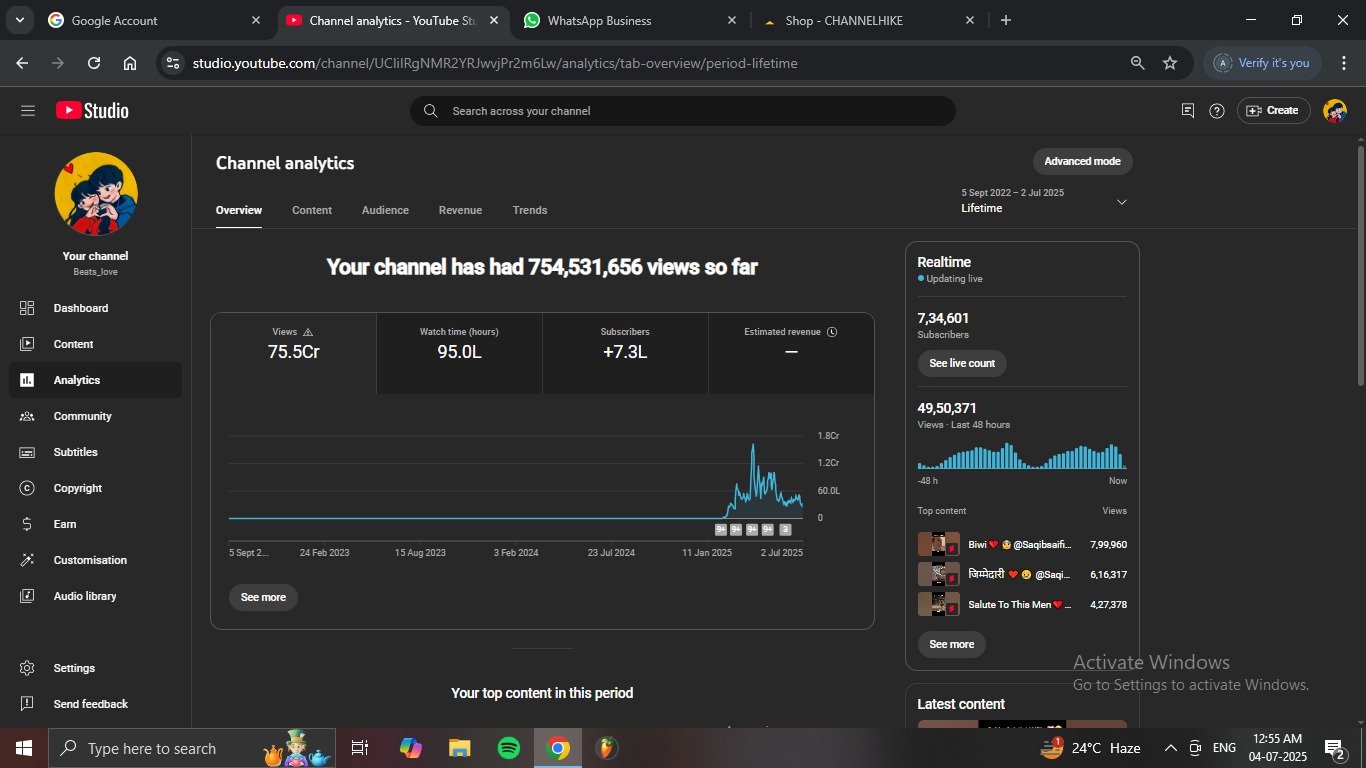
Task: Open the help question mark icon
Action: (1217, 111)
